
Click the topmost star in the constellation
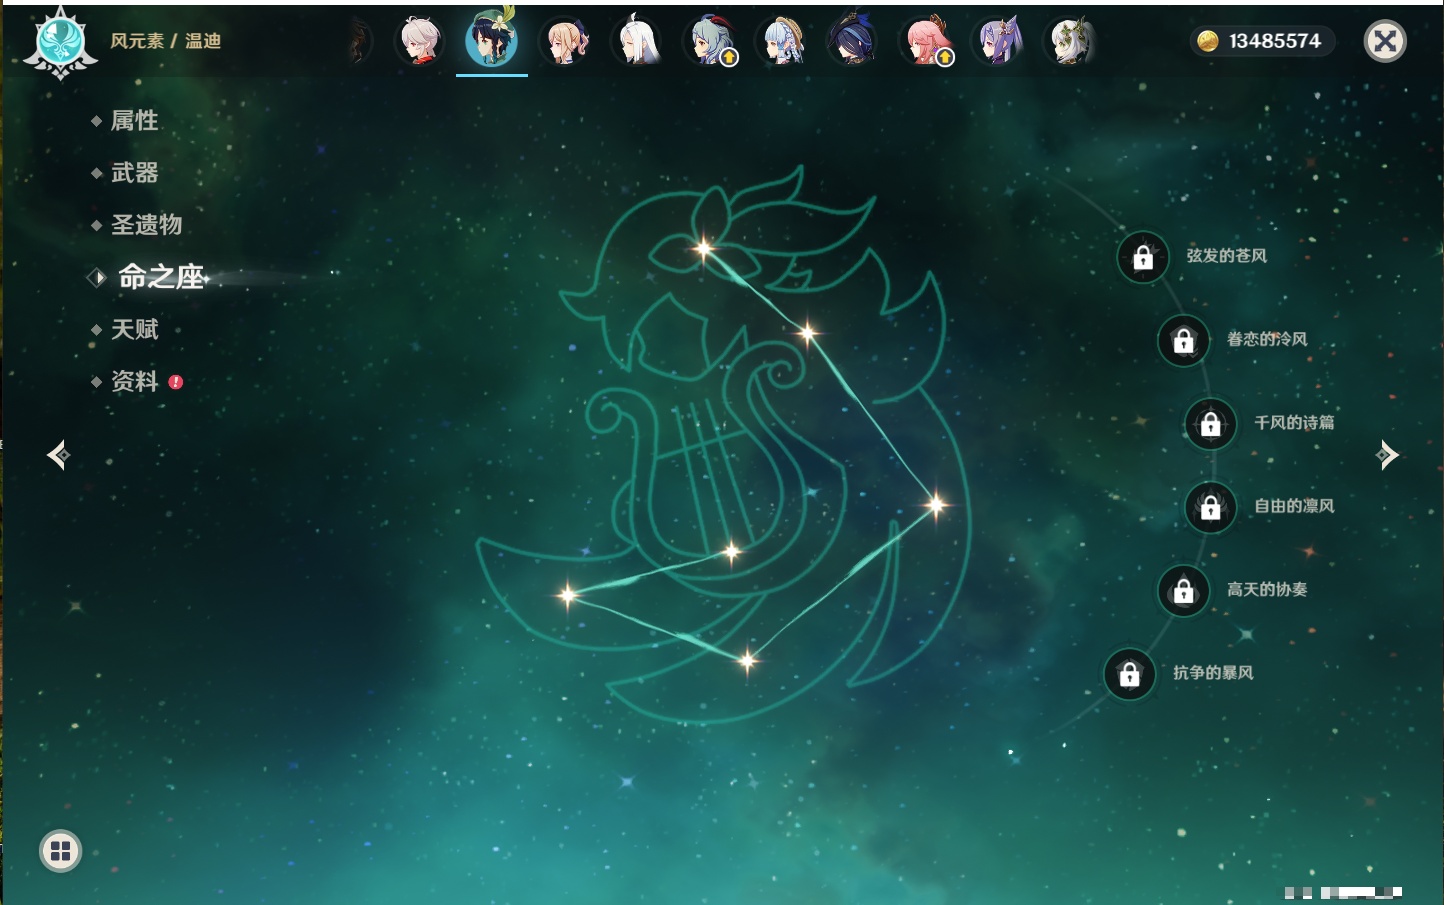coord(704,248)
